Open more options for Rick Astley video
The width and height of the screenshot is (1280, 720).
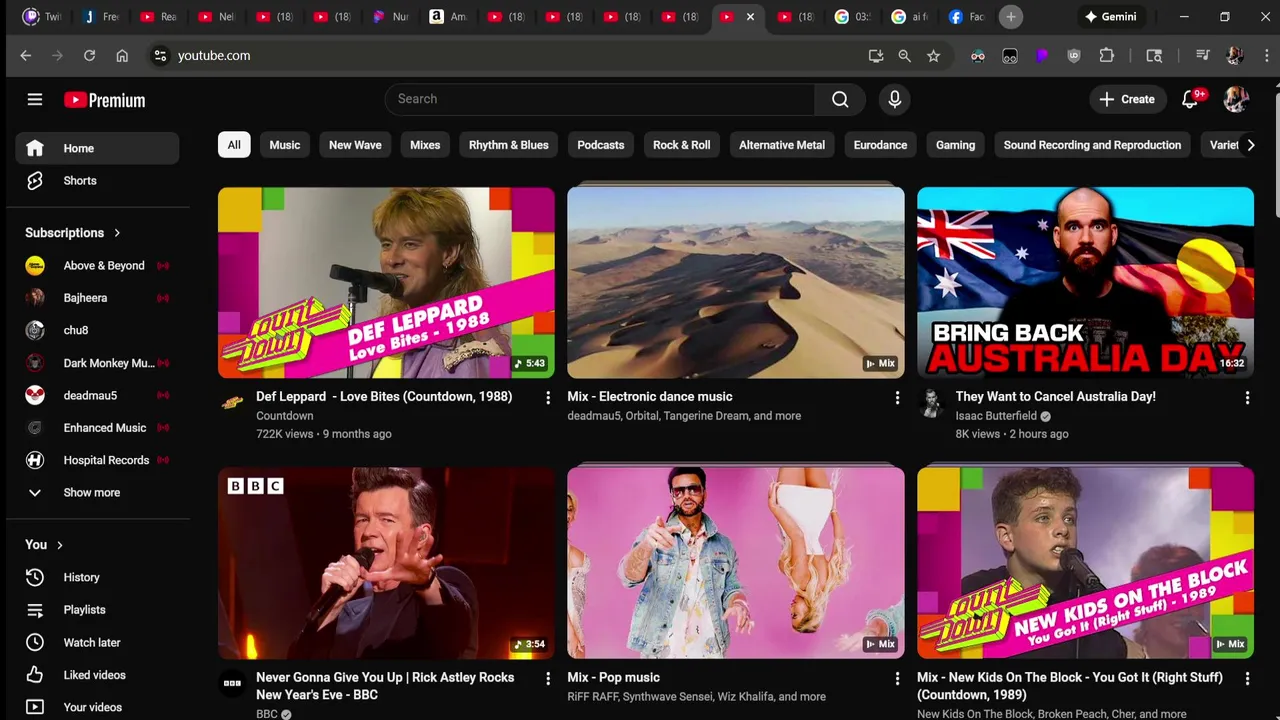pos(547,679)
